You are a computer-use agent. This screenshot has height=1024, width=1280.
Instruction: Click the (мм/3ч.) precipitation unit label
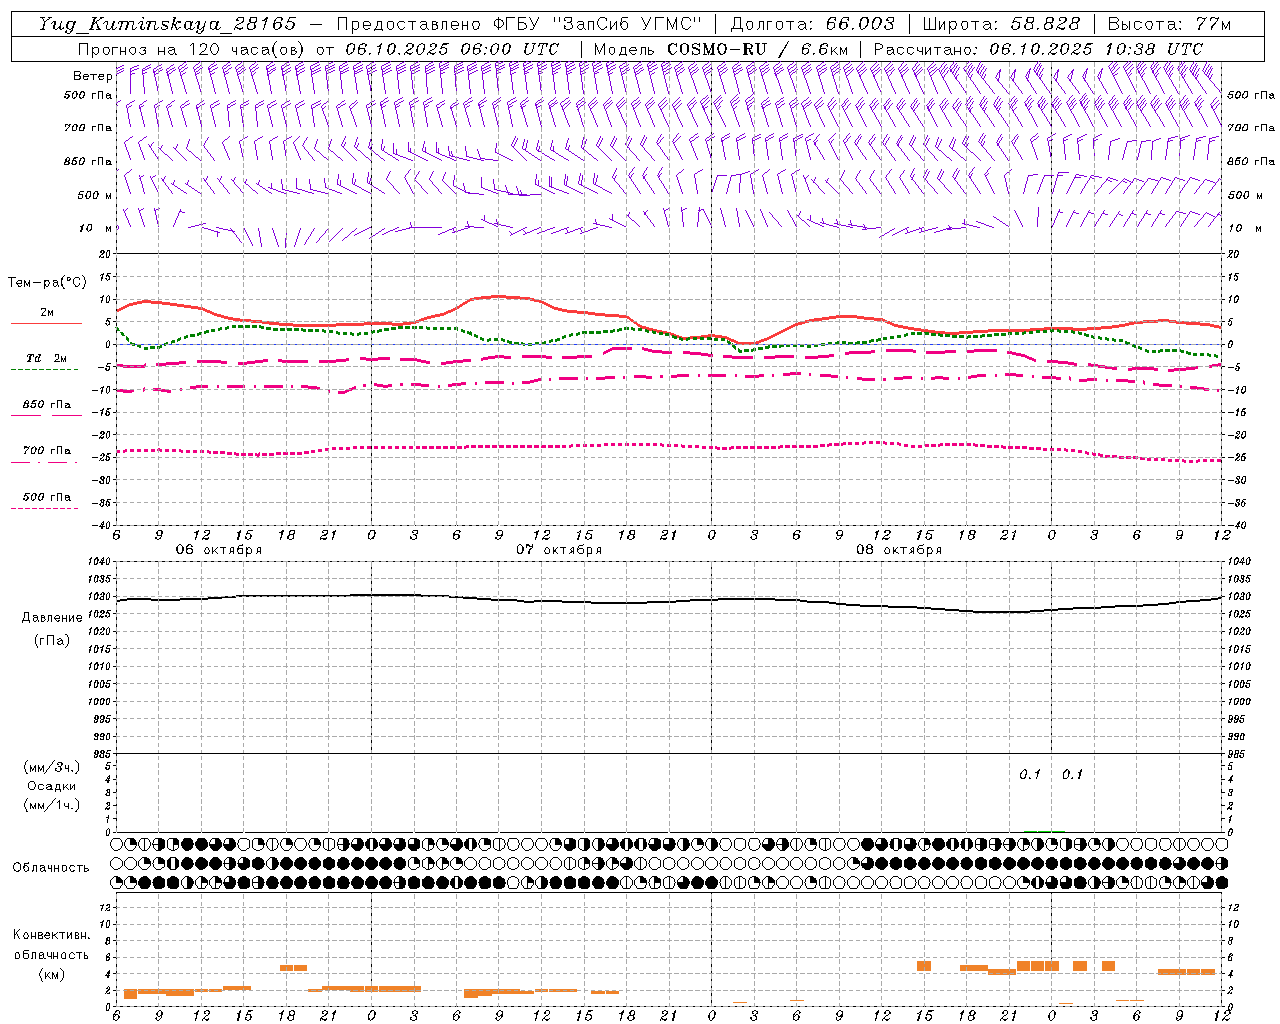[51, 767]
